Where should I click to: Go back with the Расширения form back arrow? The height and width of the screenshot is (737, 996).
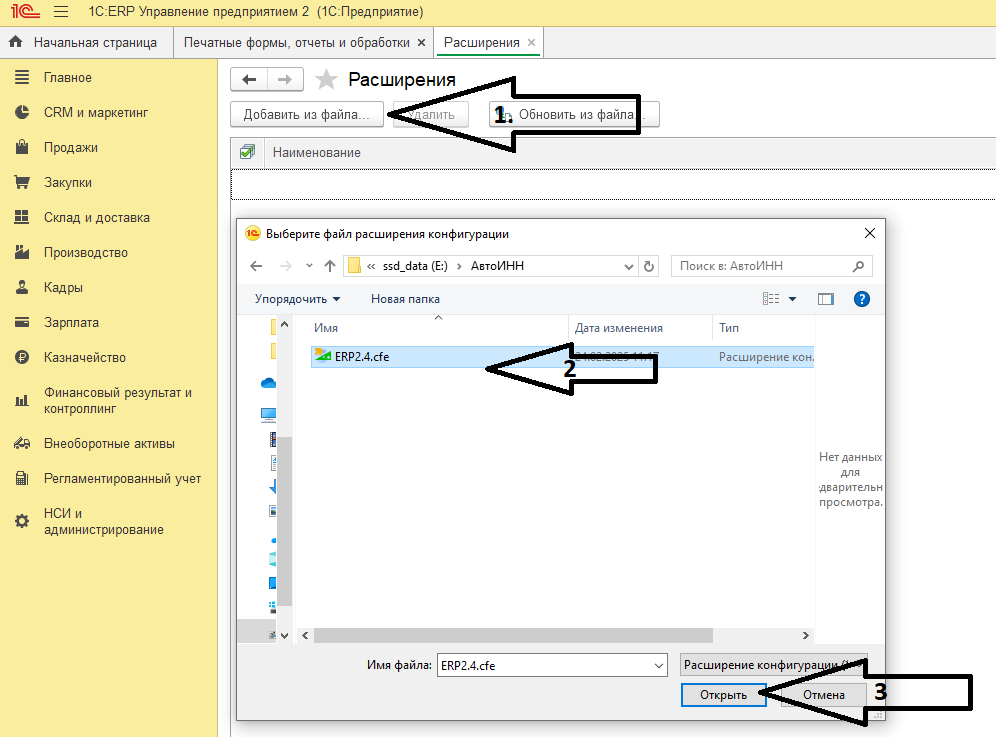coord(249,79)
